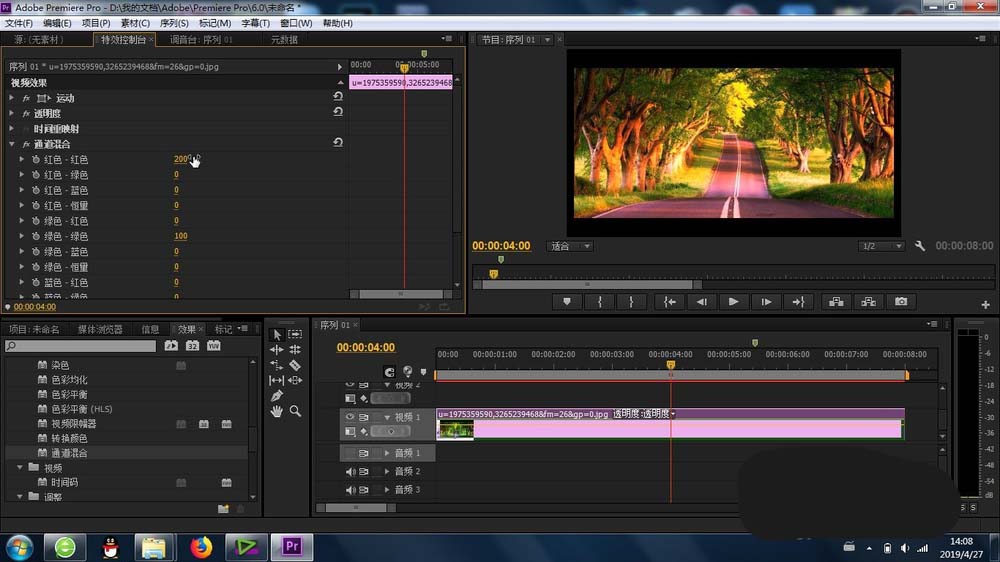Toggle timeline snap magnet
This screenshot has height=562, width=1000.
389,372
